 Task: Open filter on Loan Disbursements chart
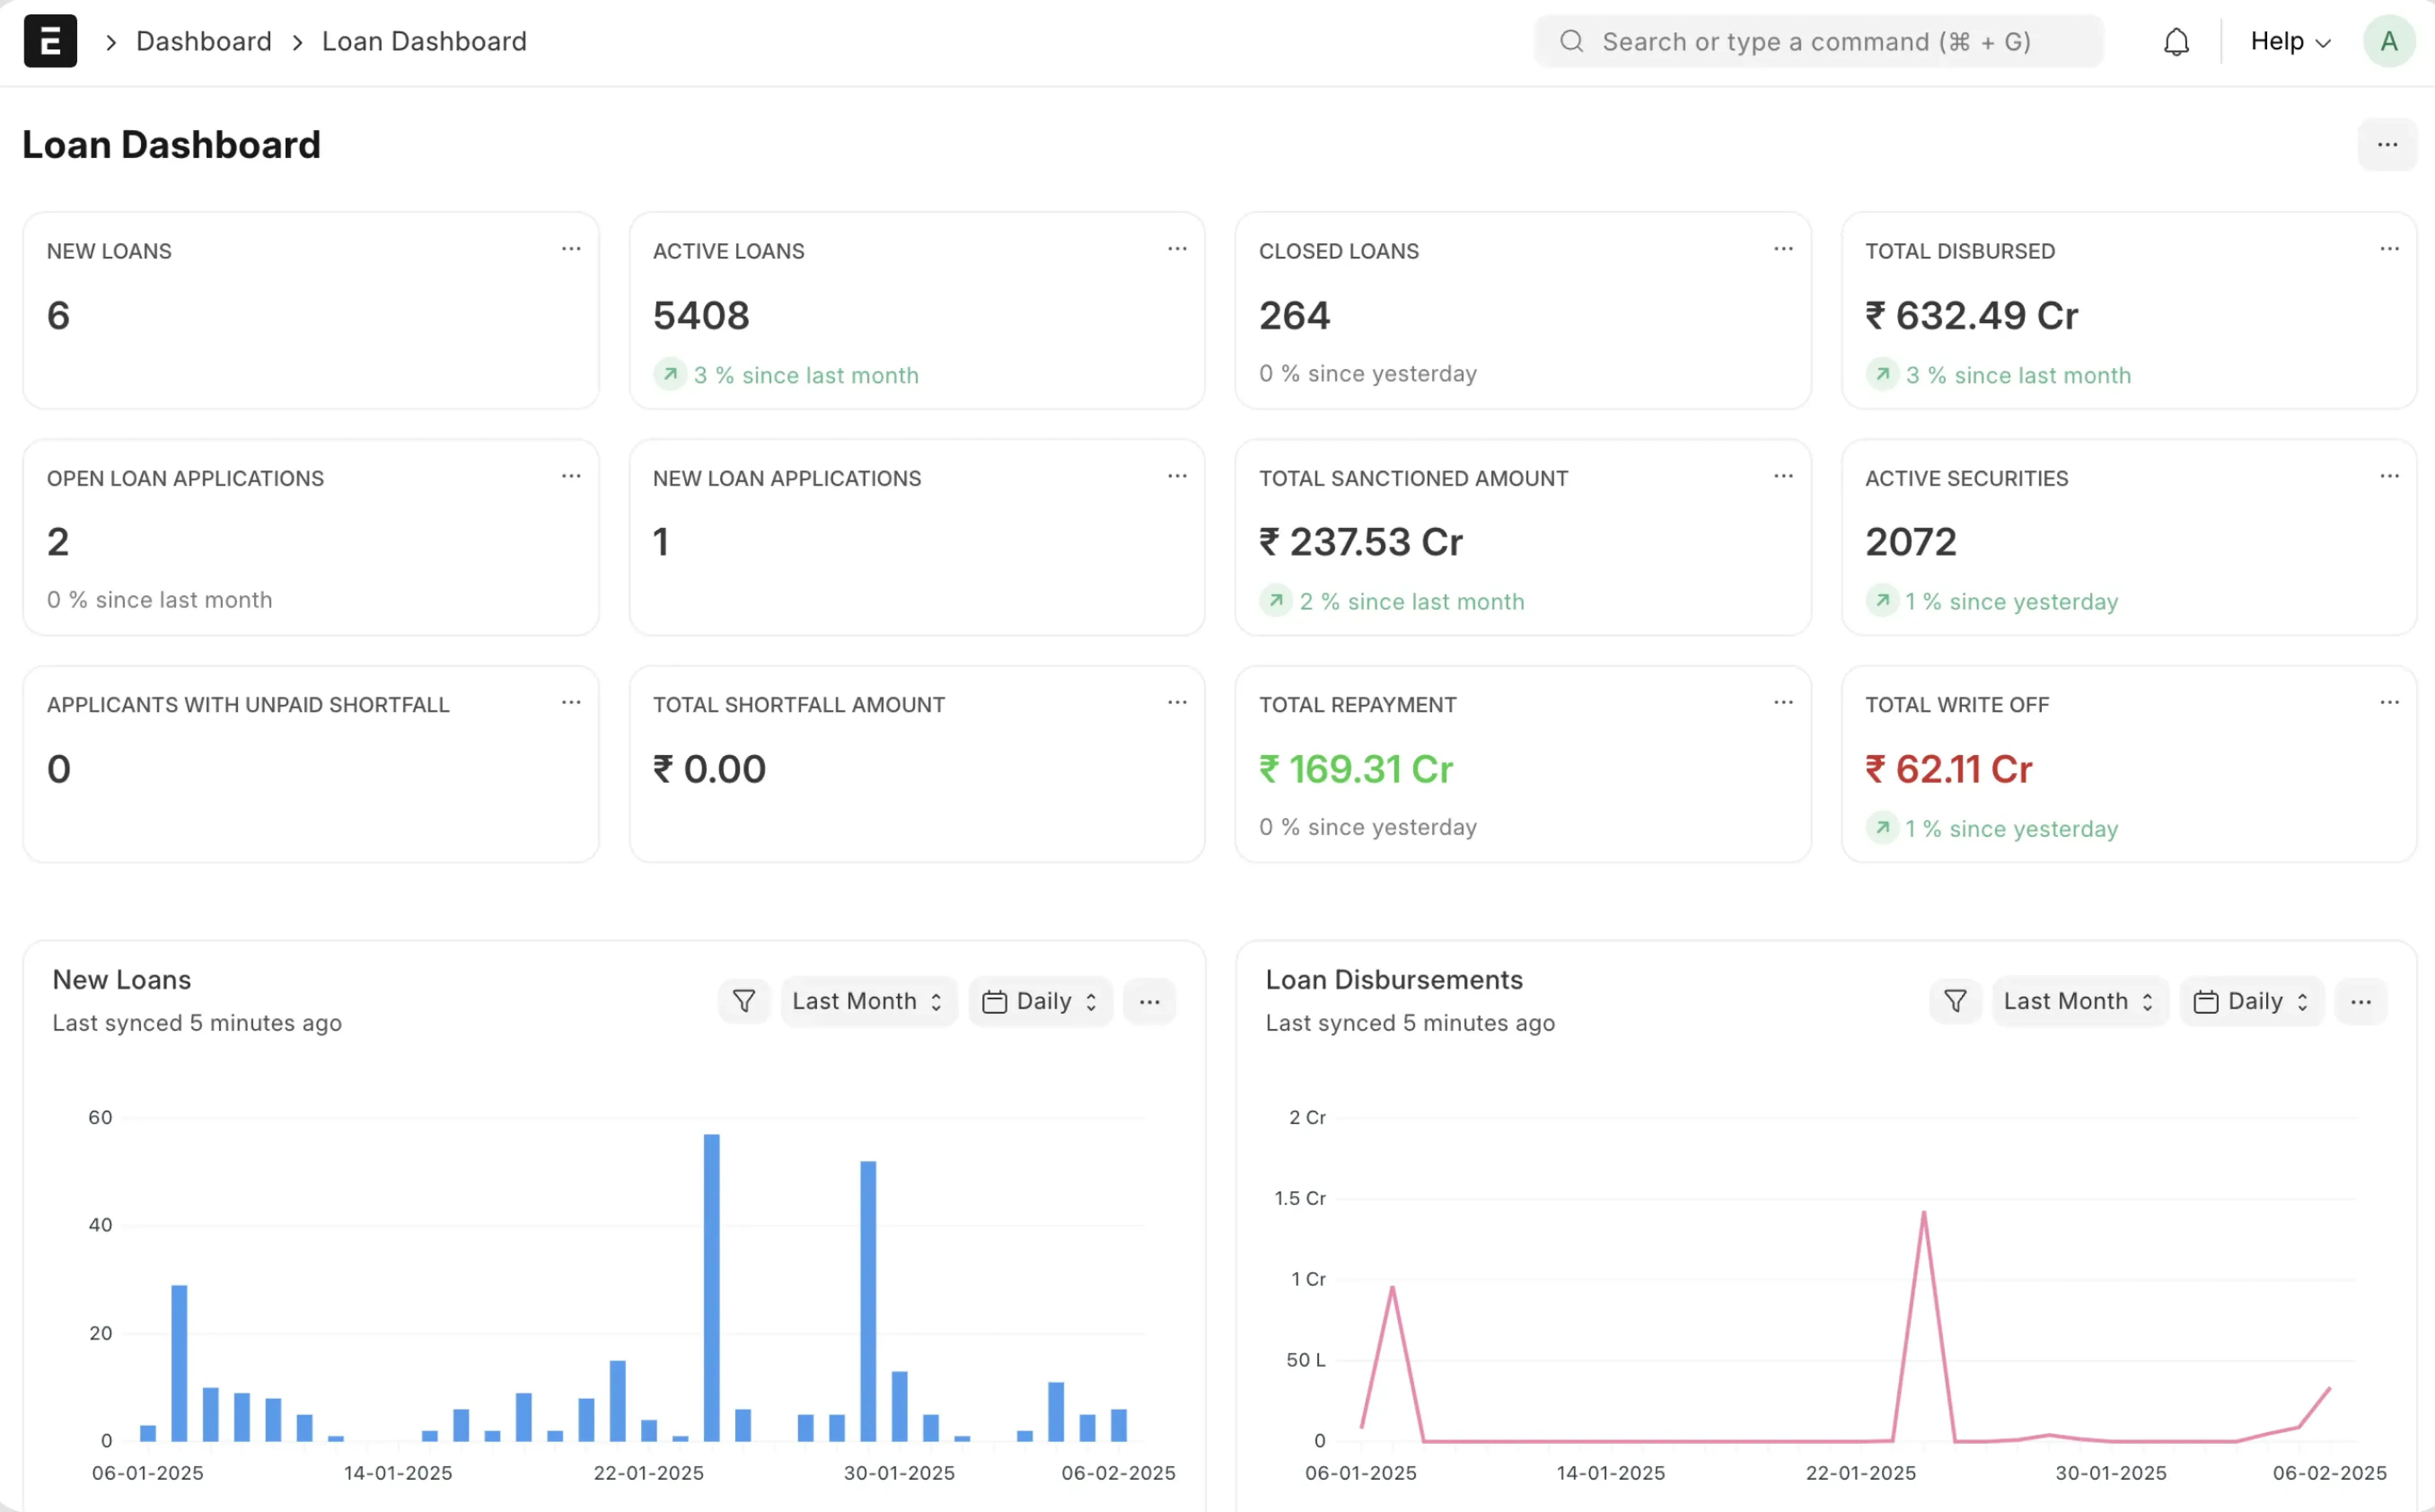1955,1001
